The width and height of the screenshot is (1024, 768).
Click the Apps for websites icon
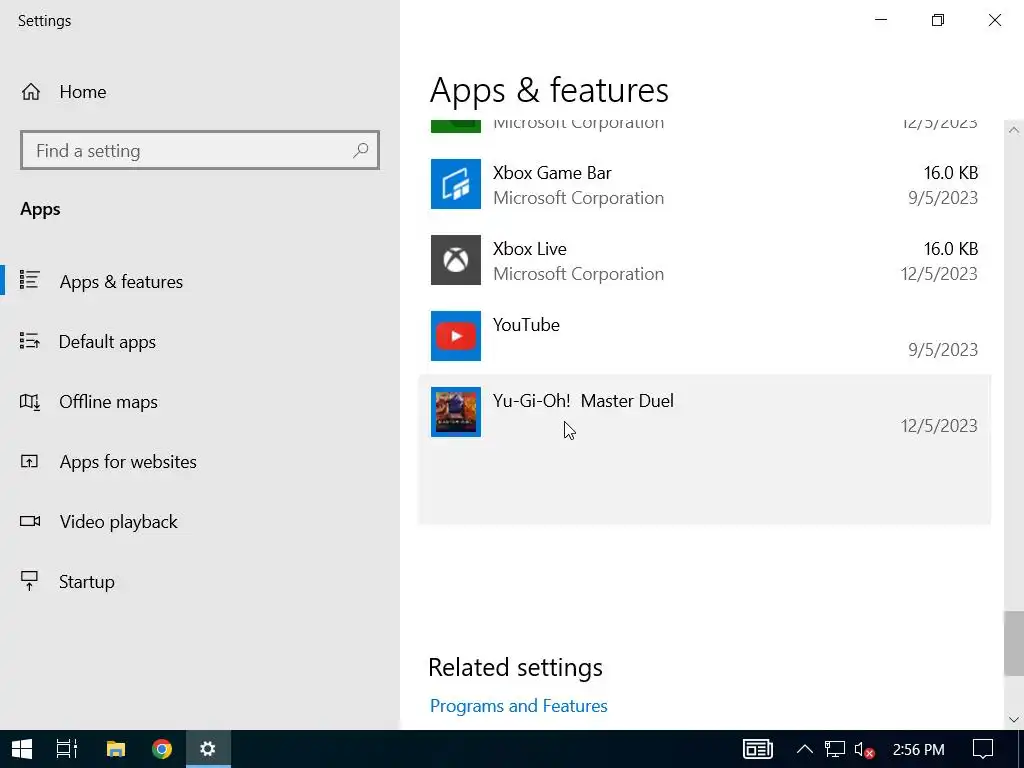(x=29, y=462)
